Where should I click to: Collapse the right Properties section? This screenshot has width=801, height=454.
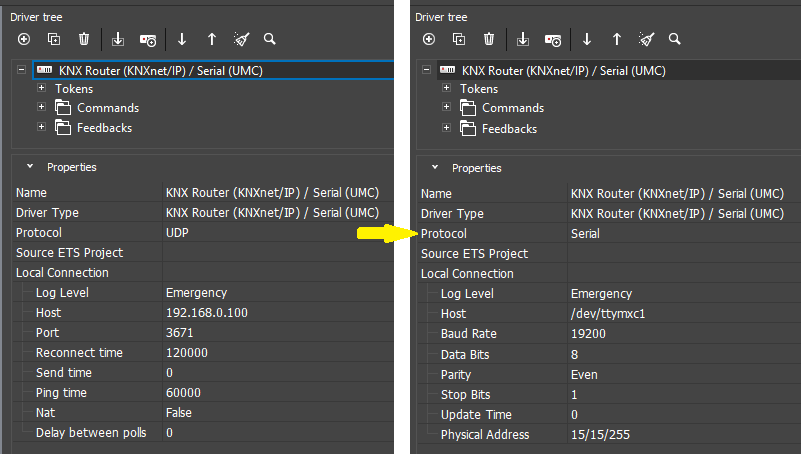pos(435,168)
